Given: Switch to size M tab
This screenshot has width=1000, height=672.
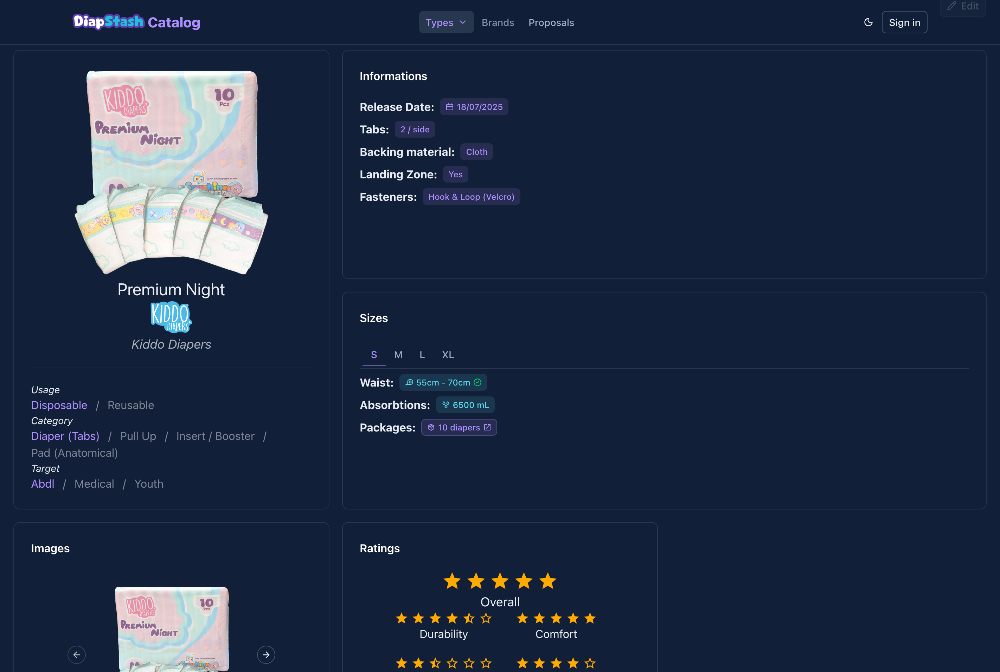Looking at the screenshot, I should [398, 355].
